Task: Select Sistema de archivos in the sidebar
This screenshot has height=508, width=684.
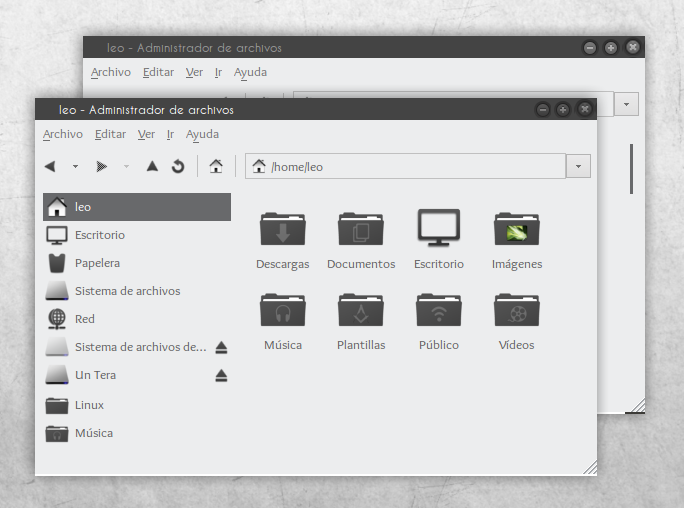Action: coord(137,291)
